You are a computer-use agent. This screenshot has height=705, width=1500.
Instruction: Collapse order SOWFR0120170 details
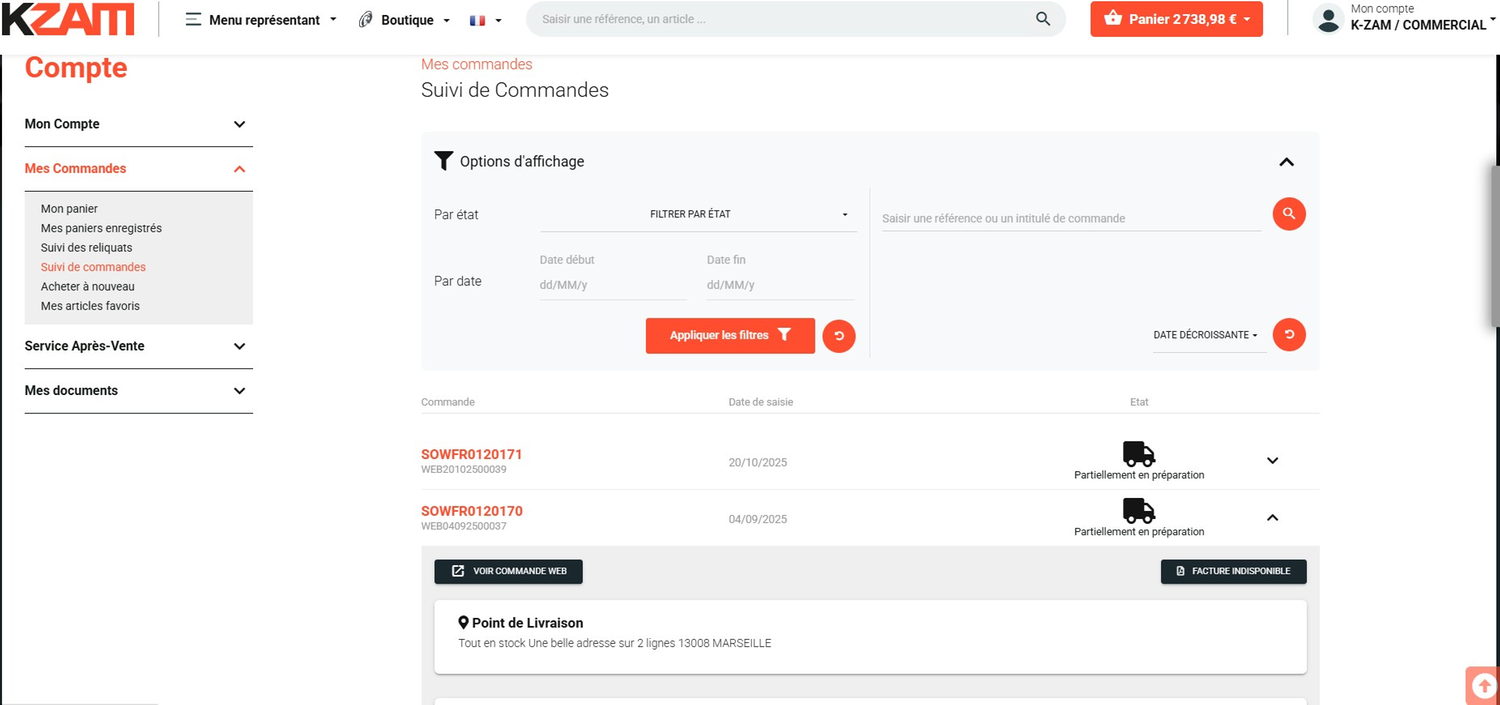(x=1272, y=518)
